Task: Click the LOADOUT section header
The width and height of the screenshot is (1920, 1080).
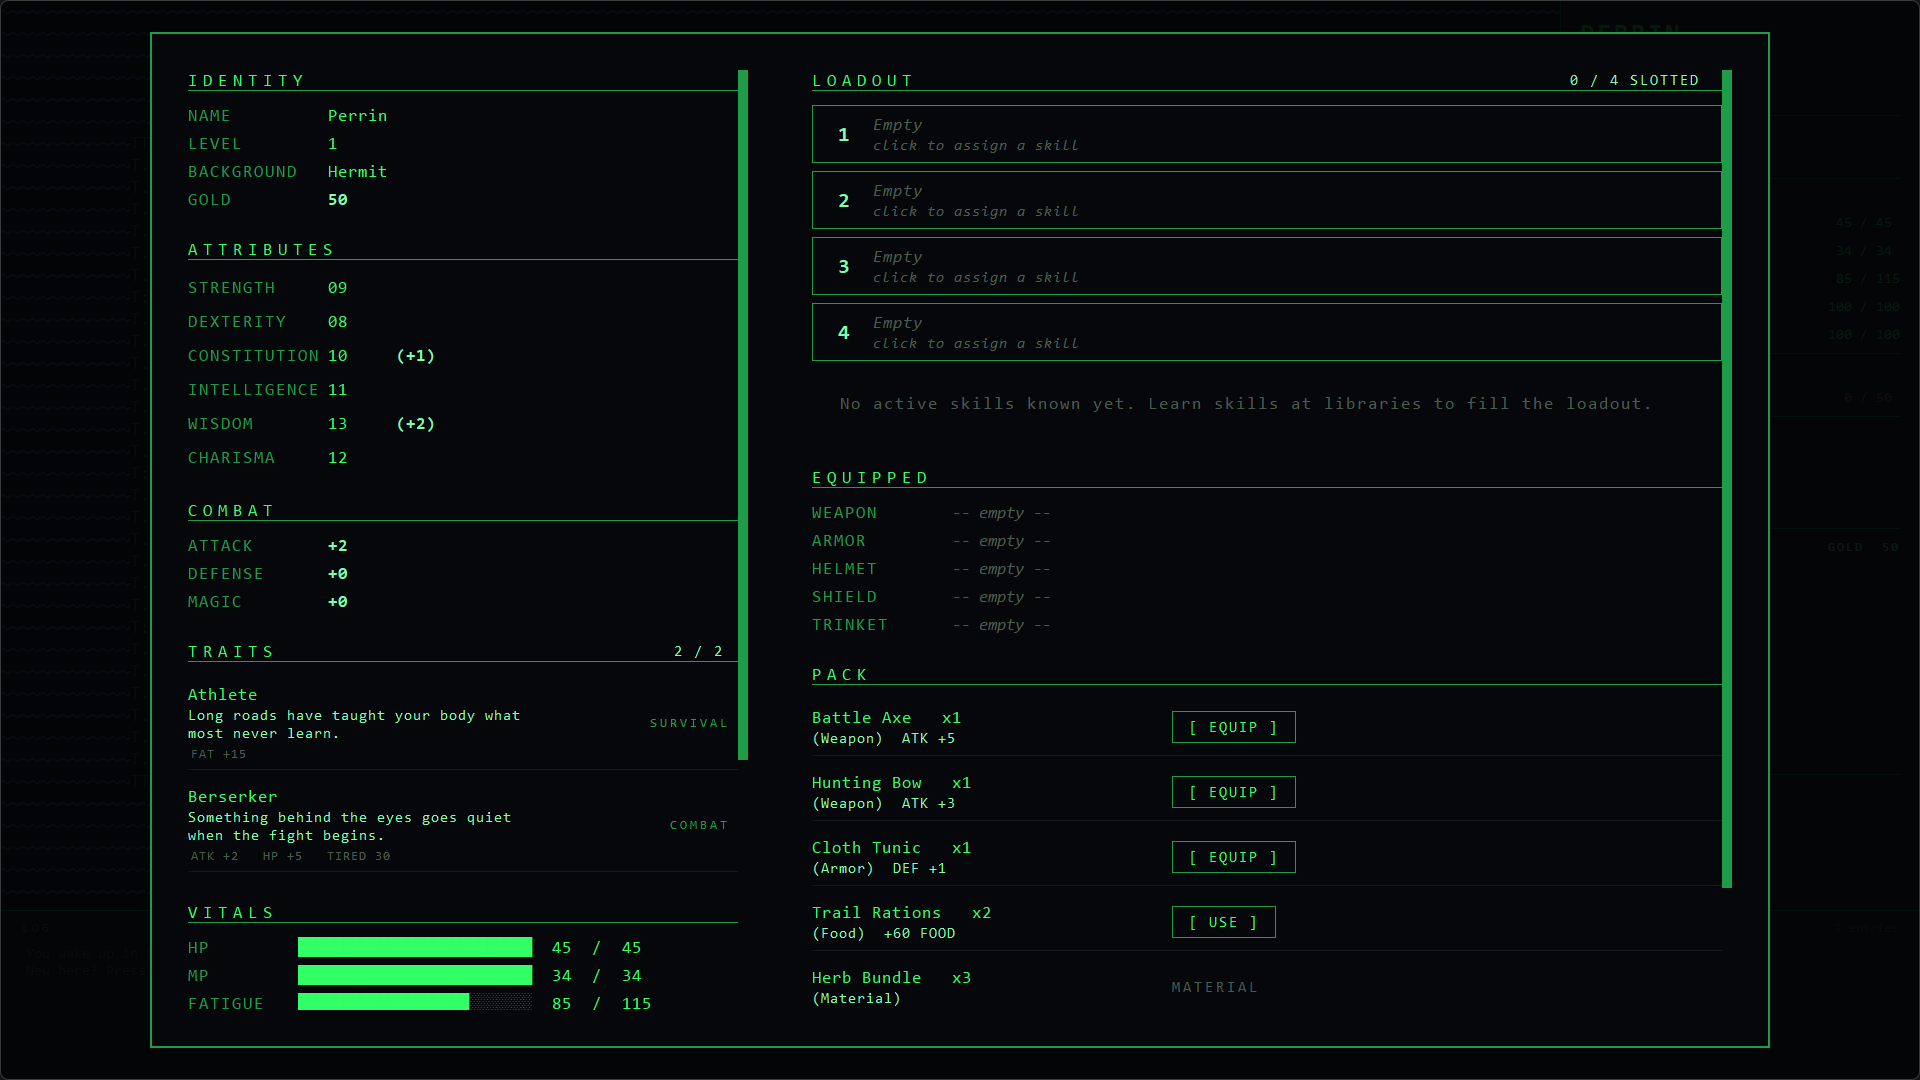Action: [862, 81]
